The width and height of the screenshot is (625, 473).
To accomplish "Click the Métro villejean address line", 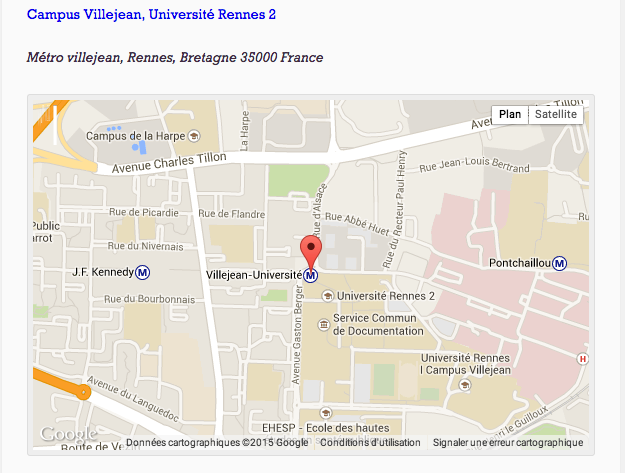I will click(x=175, y=57).
